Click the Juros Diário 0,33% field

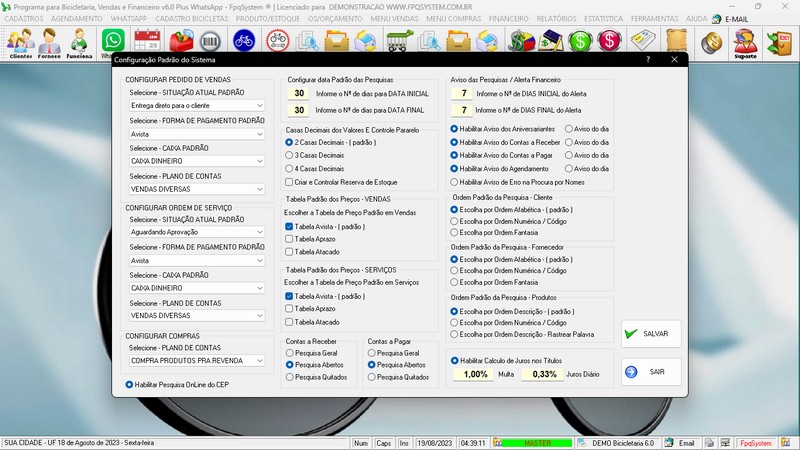pyautogui.click(x=543, y=374)
